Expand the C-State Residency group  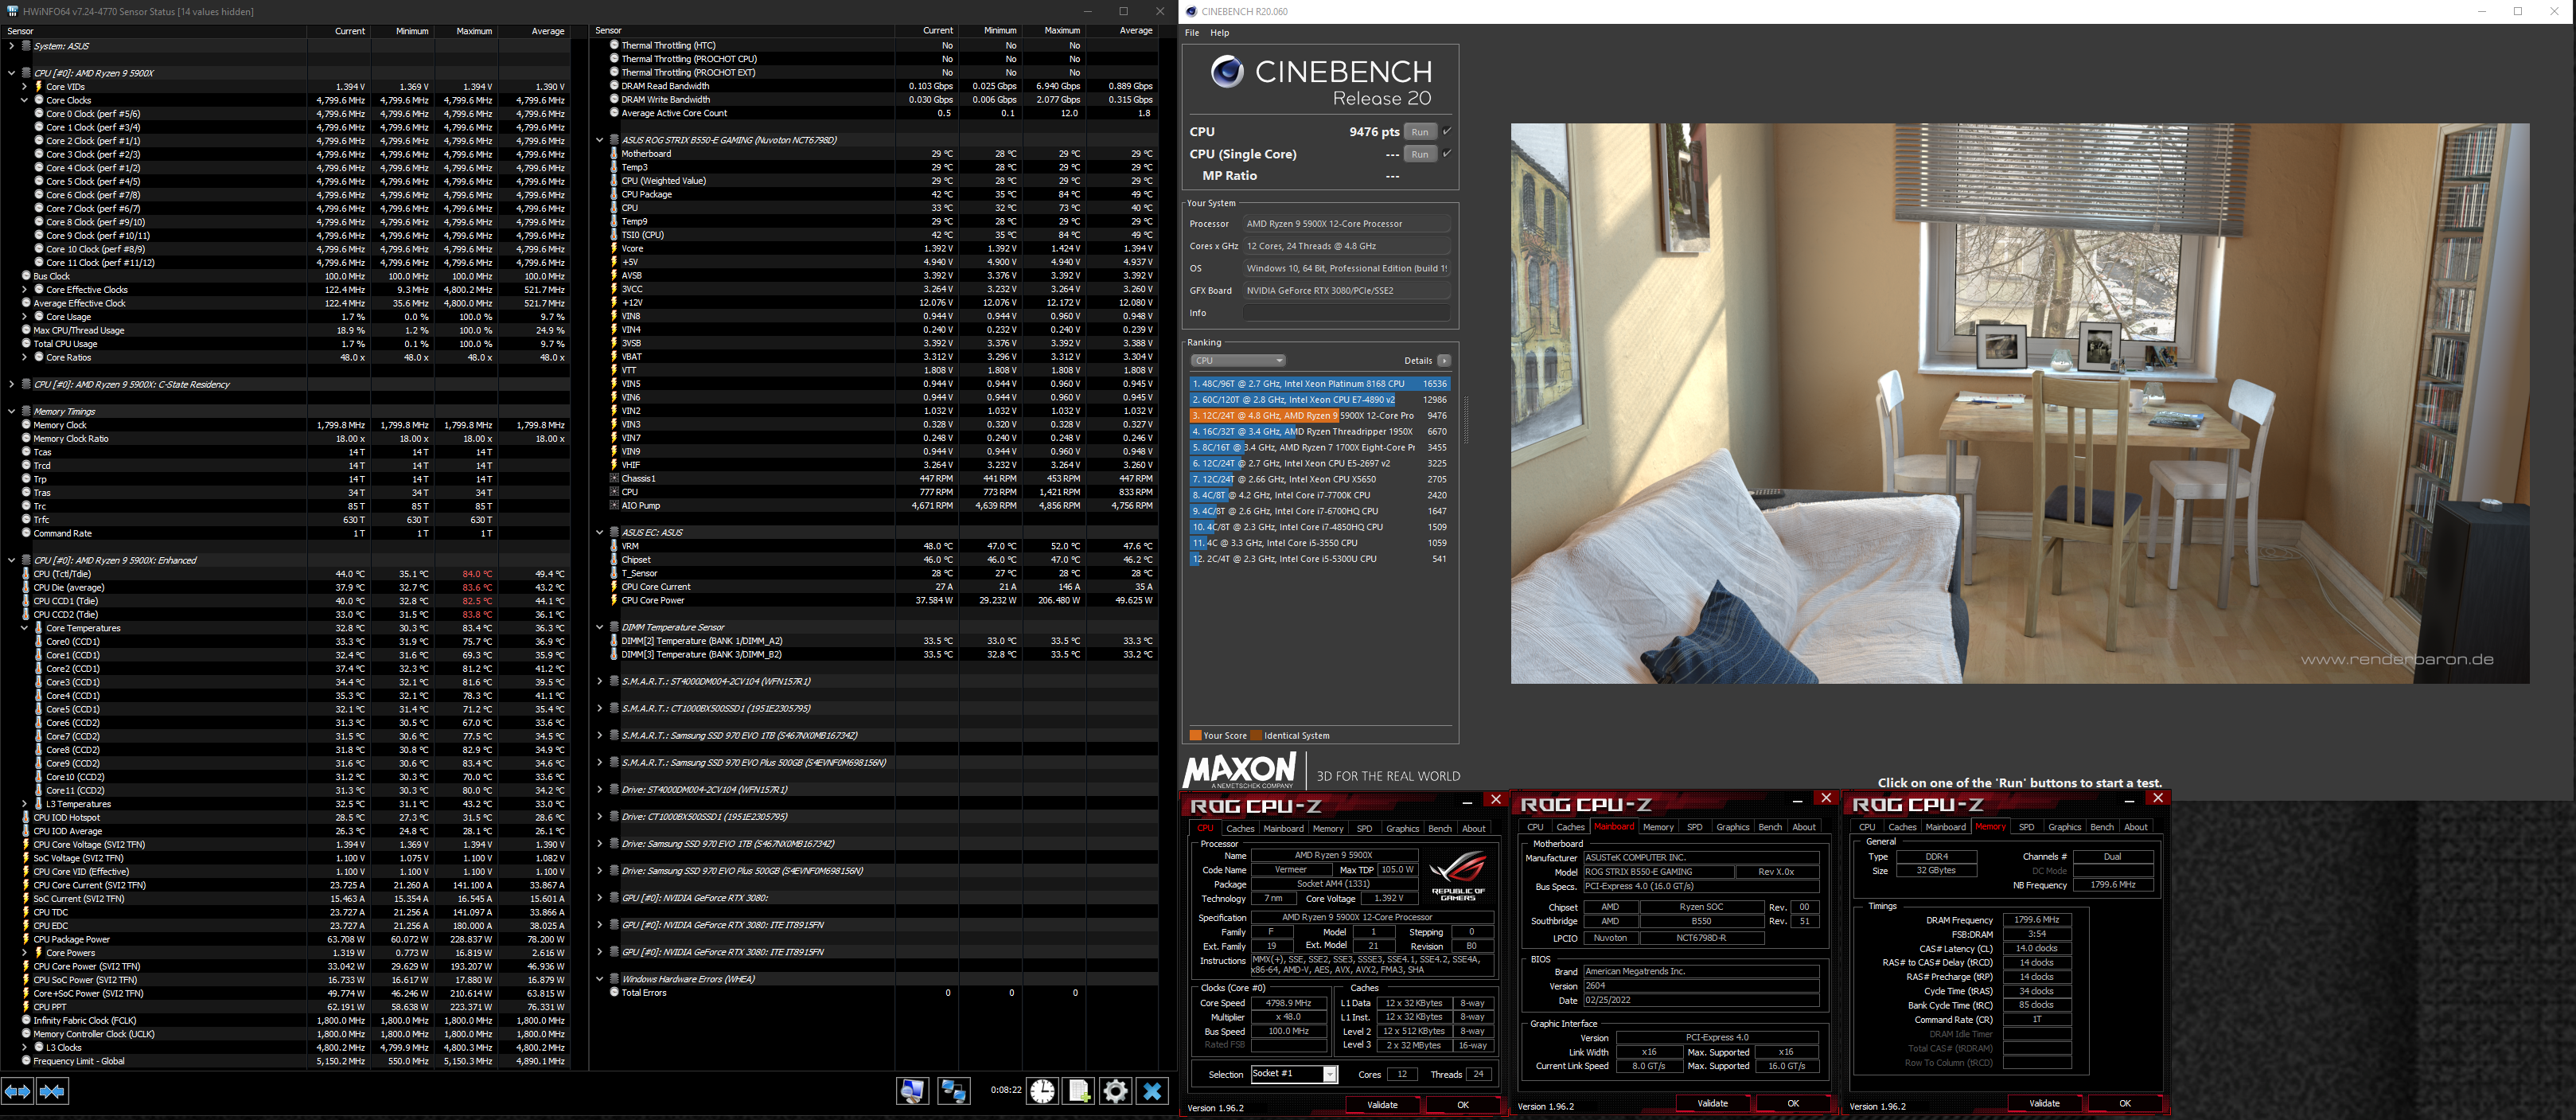click(11, 384)
